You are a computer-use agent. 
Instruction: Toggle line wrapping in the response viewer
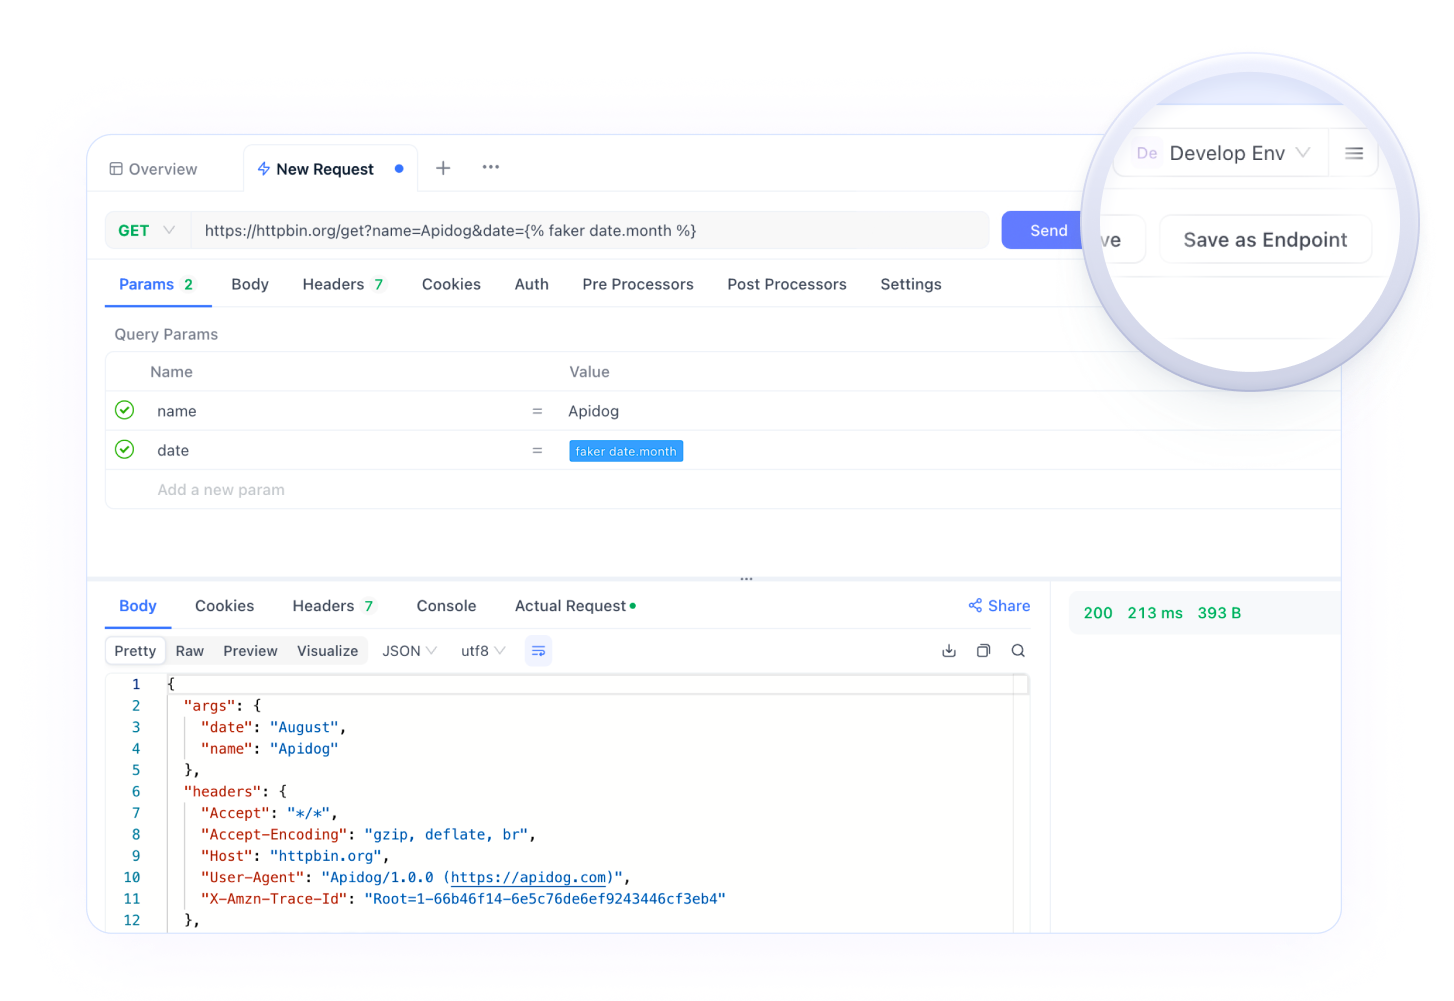(x=538, y=650)
